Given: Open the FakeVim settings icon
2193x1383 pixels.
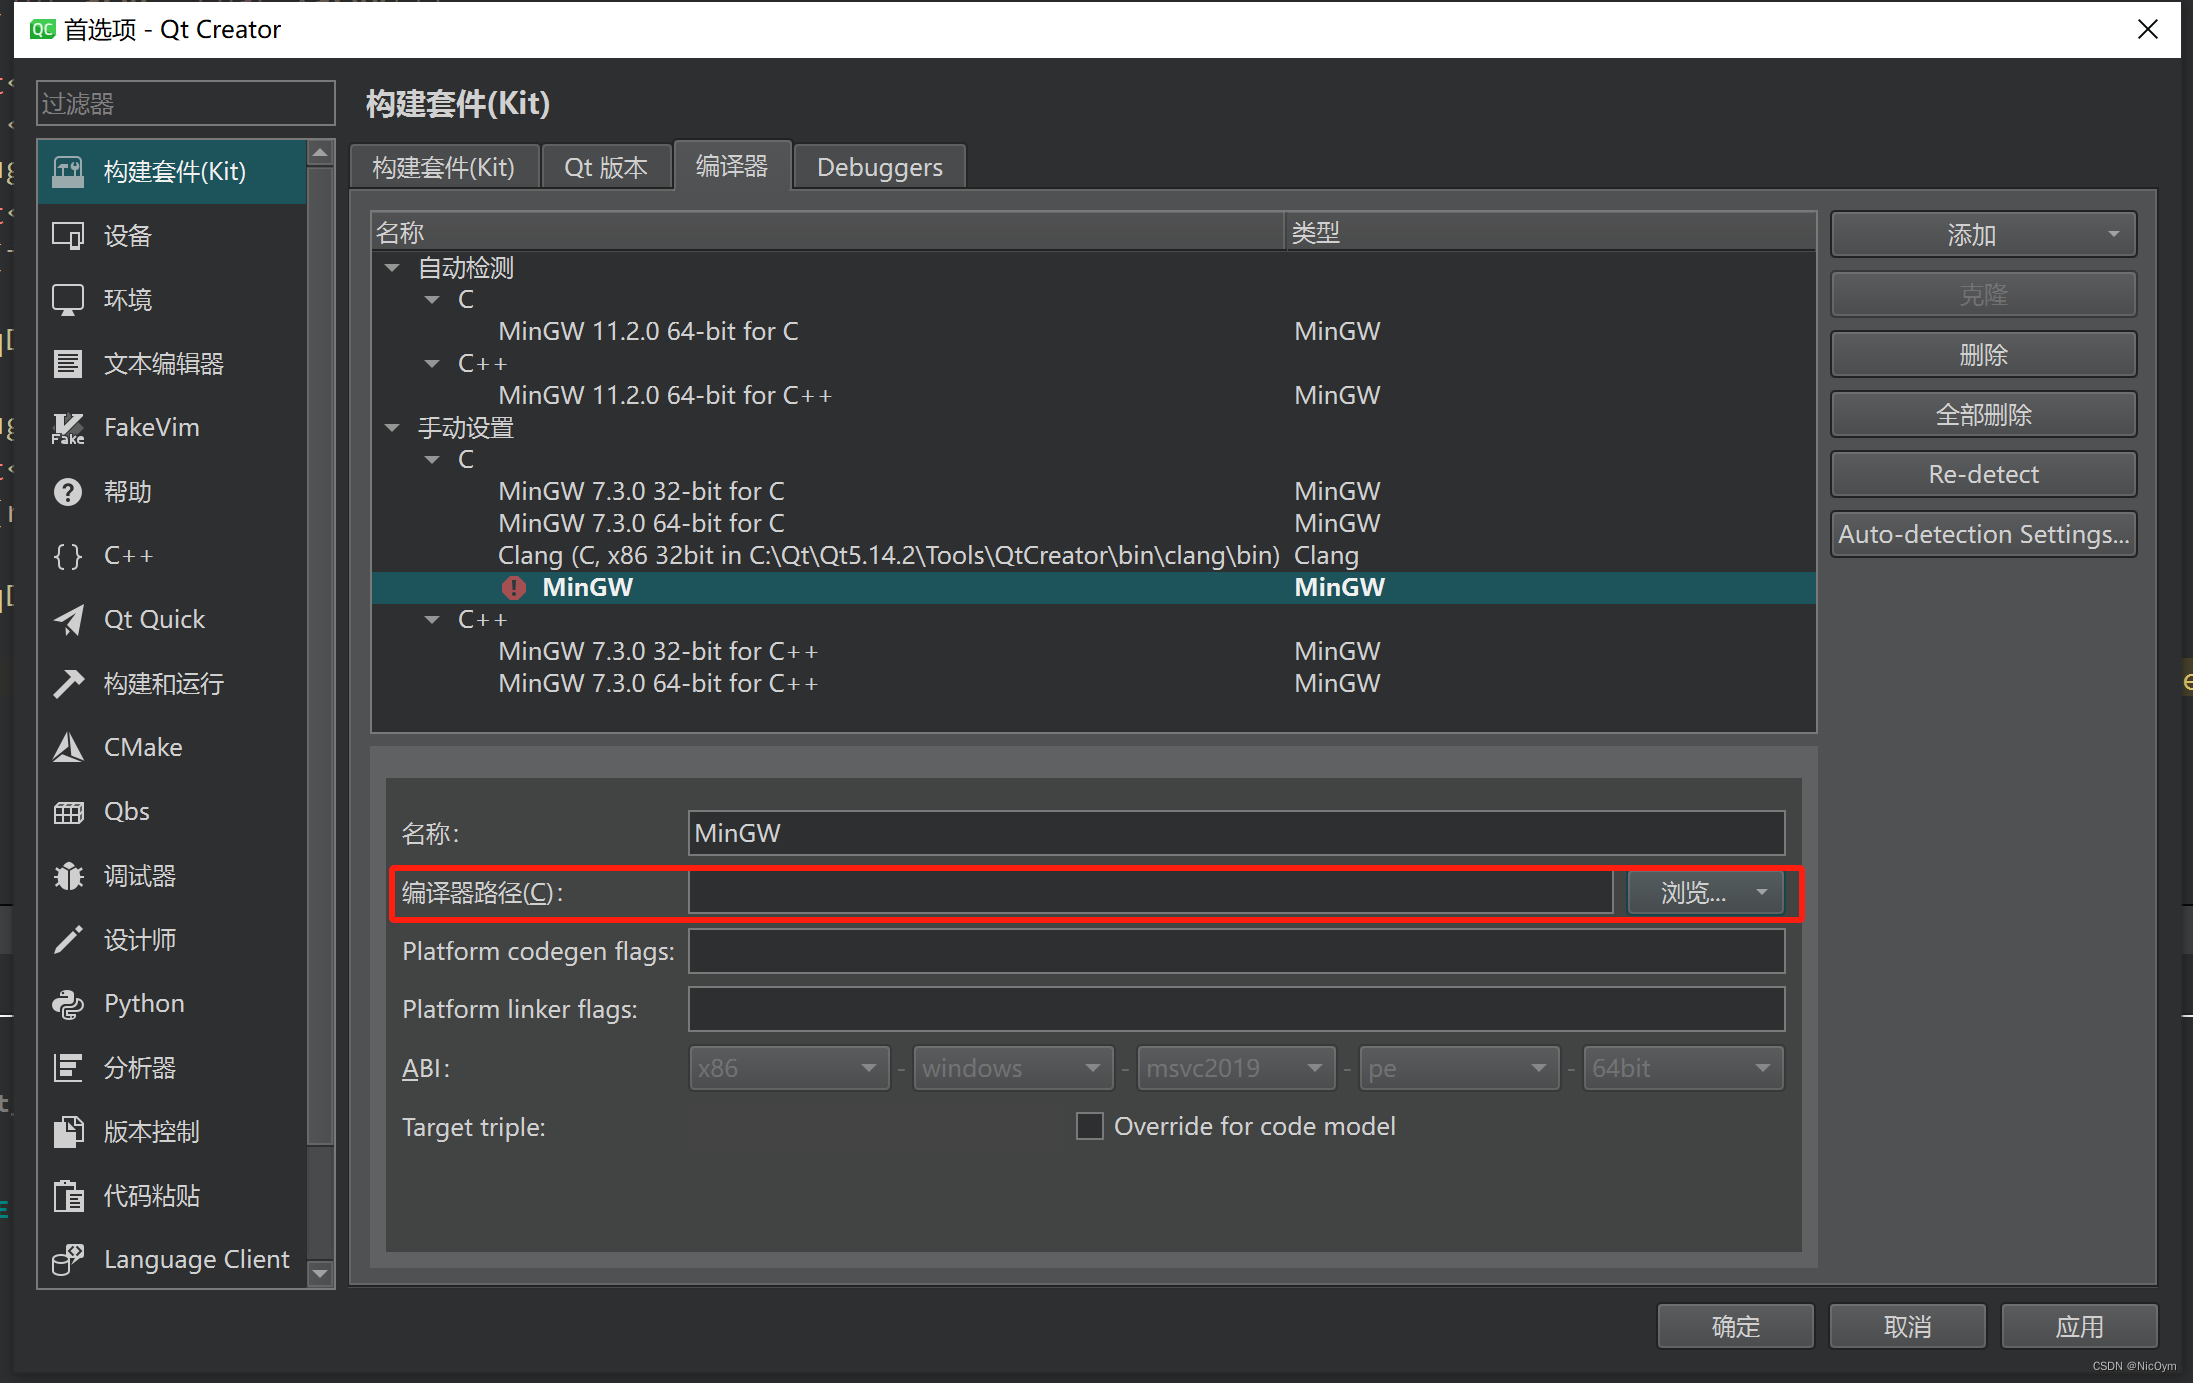Looking at the screenshot, I should coord(68,428).
